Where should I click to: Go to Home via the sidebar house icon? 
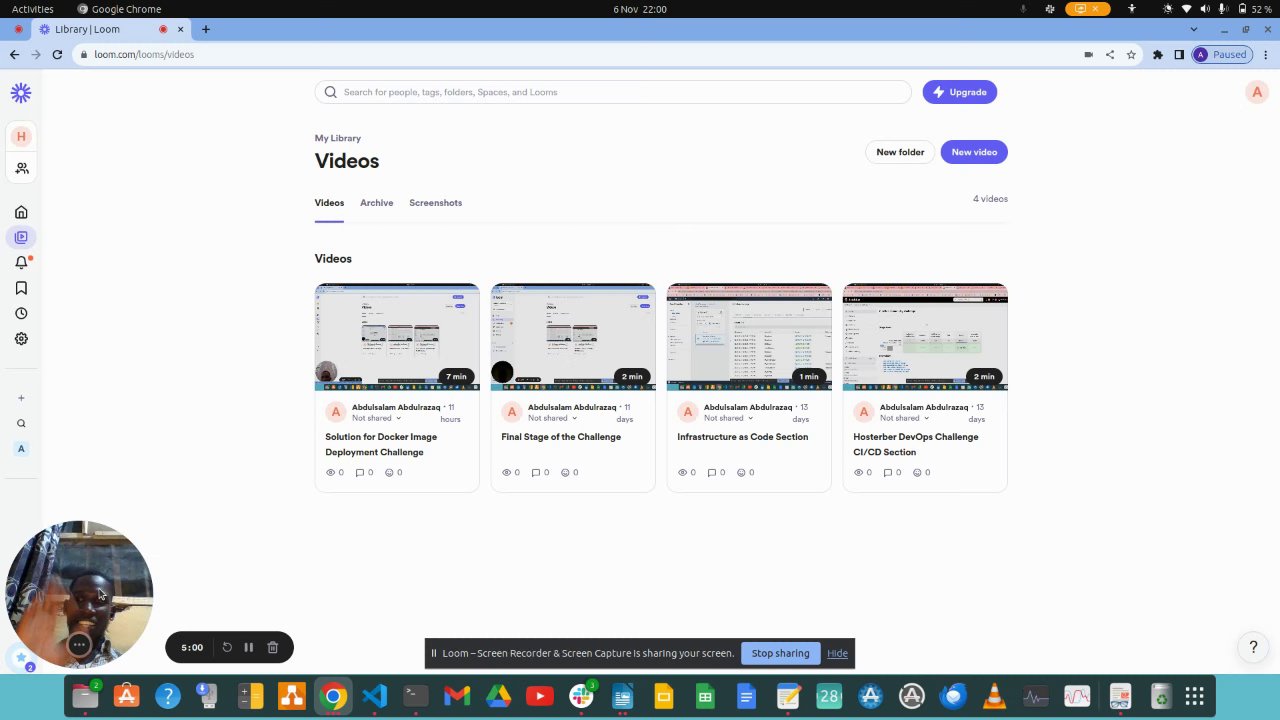pos(21,212)
